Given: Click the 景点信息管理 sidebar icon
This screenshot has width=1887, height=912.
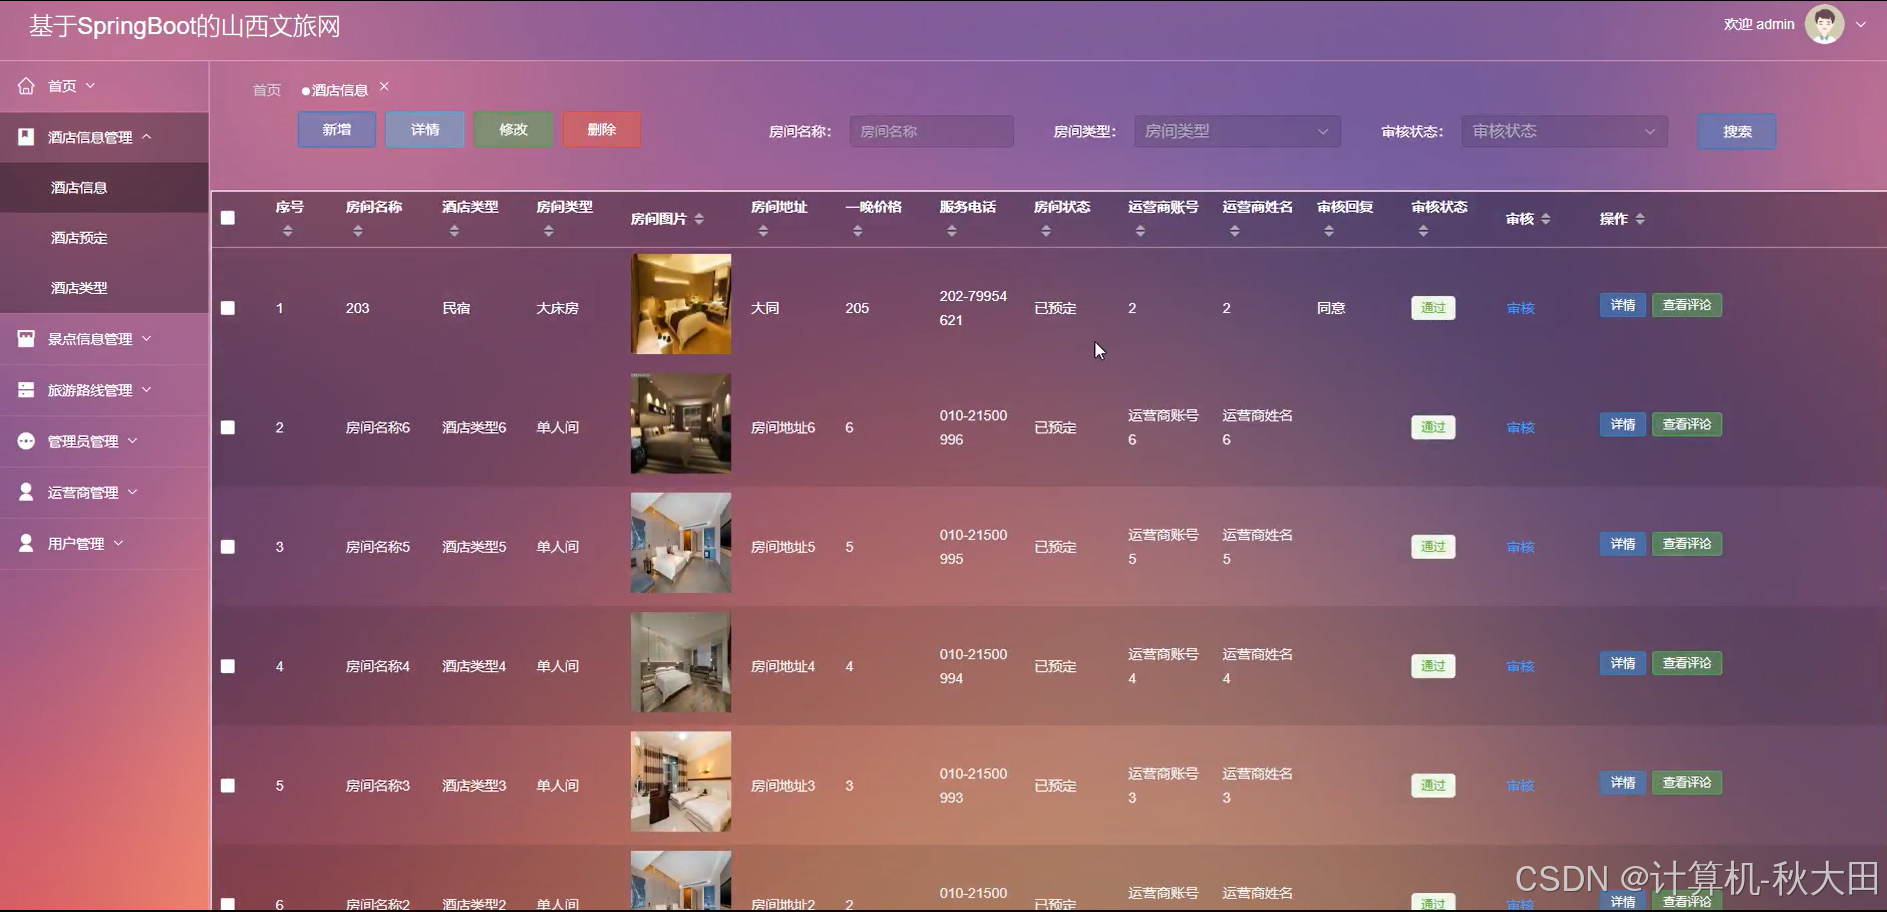Looking at the screenshot, I should [26, 339].
